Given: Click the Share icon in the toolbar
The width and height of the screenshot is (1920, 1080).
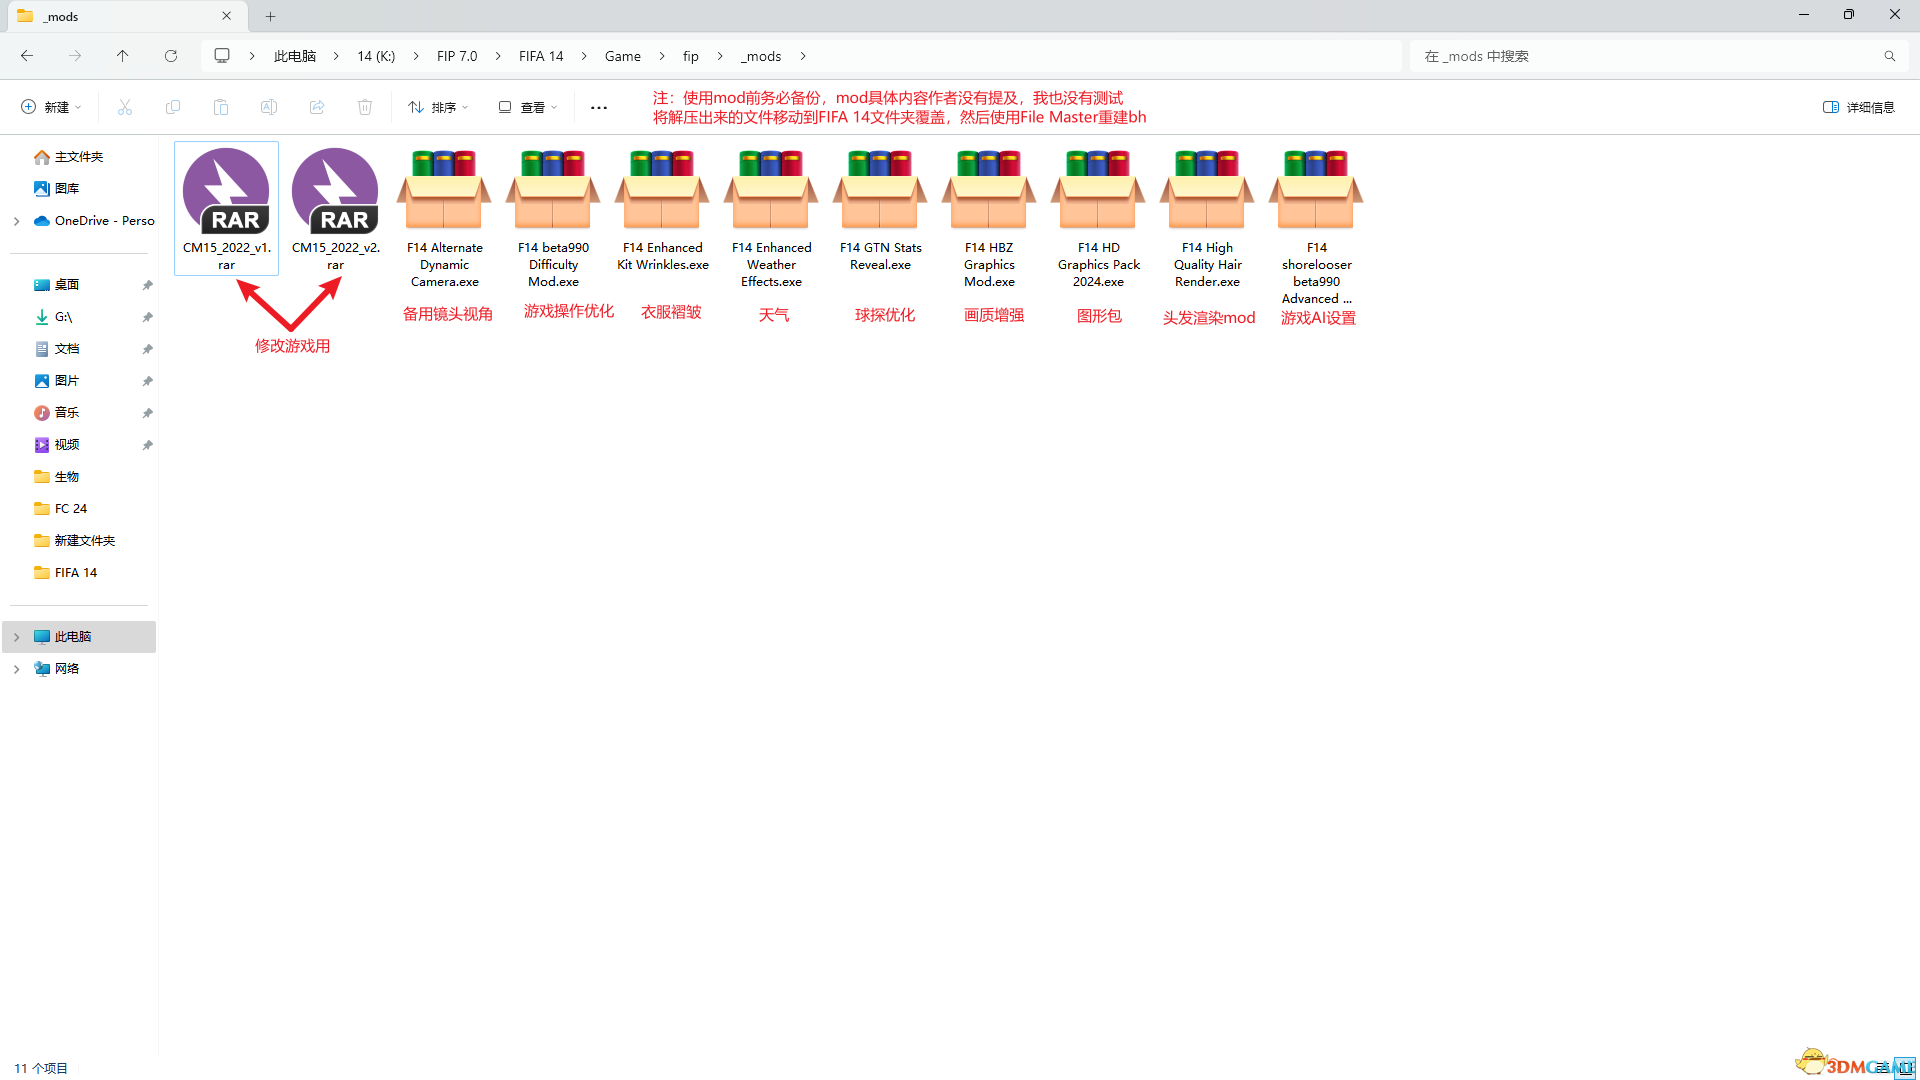Looking at the screenshot, I should pos(316,107).
